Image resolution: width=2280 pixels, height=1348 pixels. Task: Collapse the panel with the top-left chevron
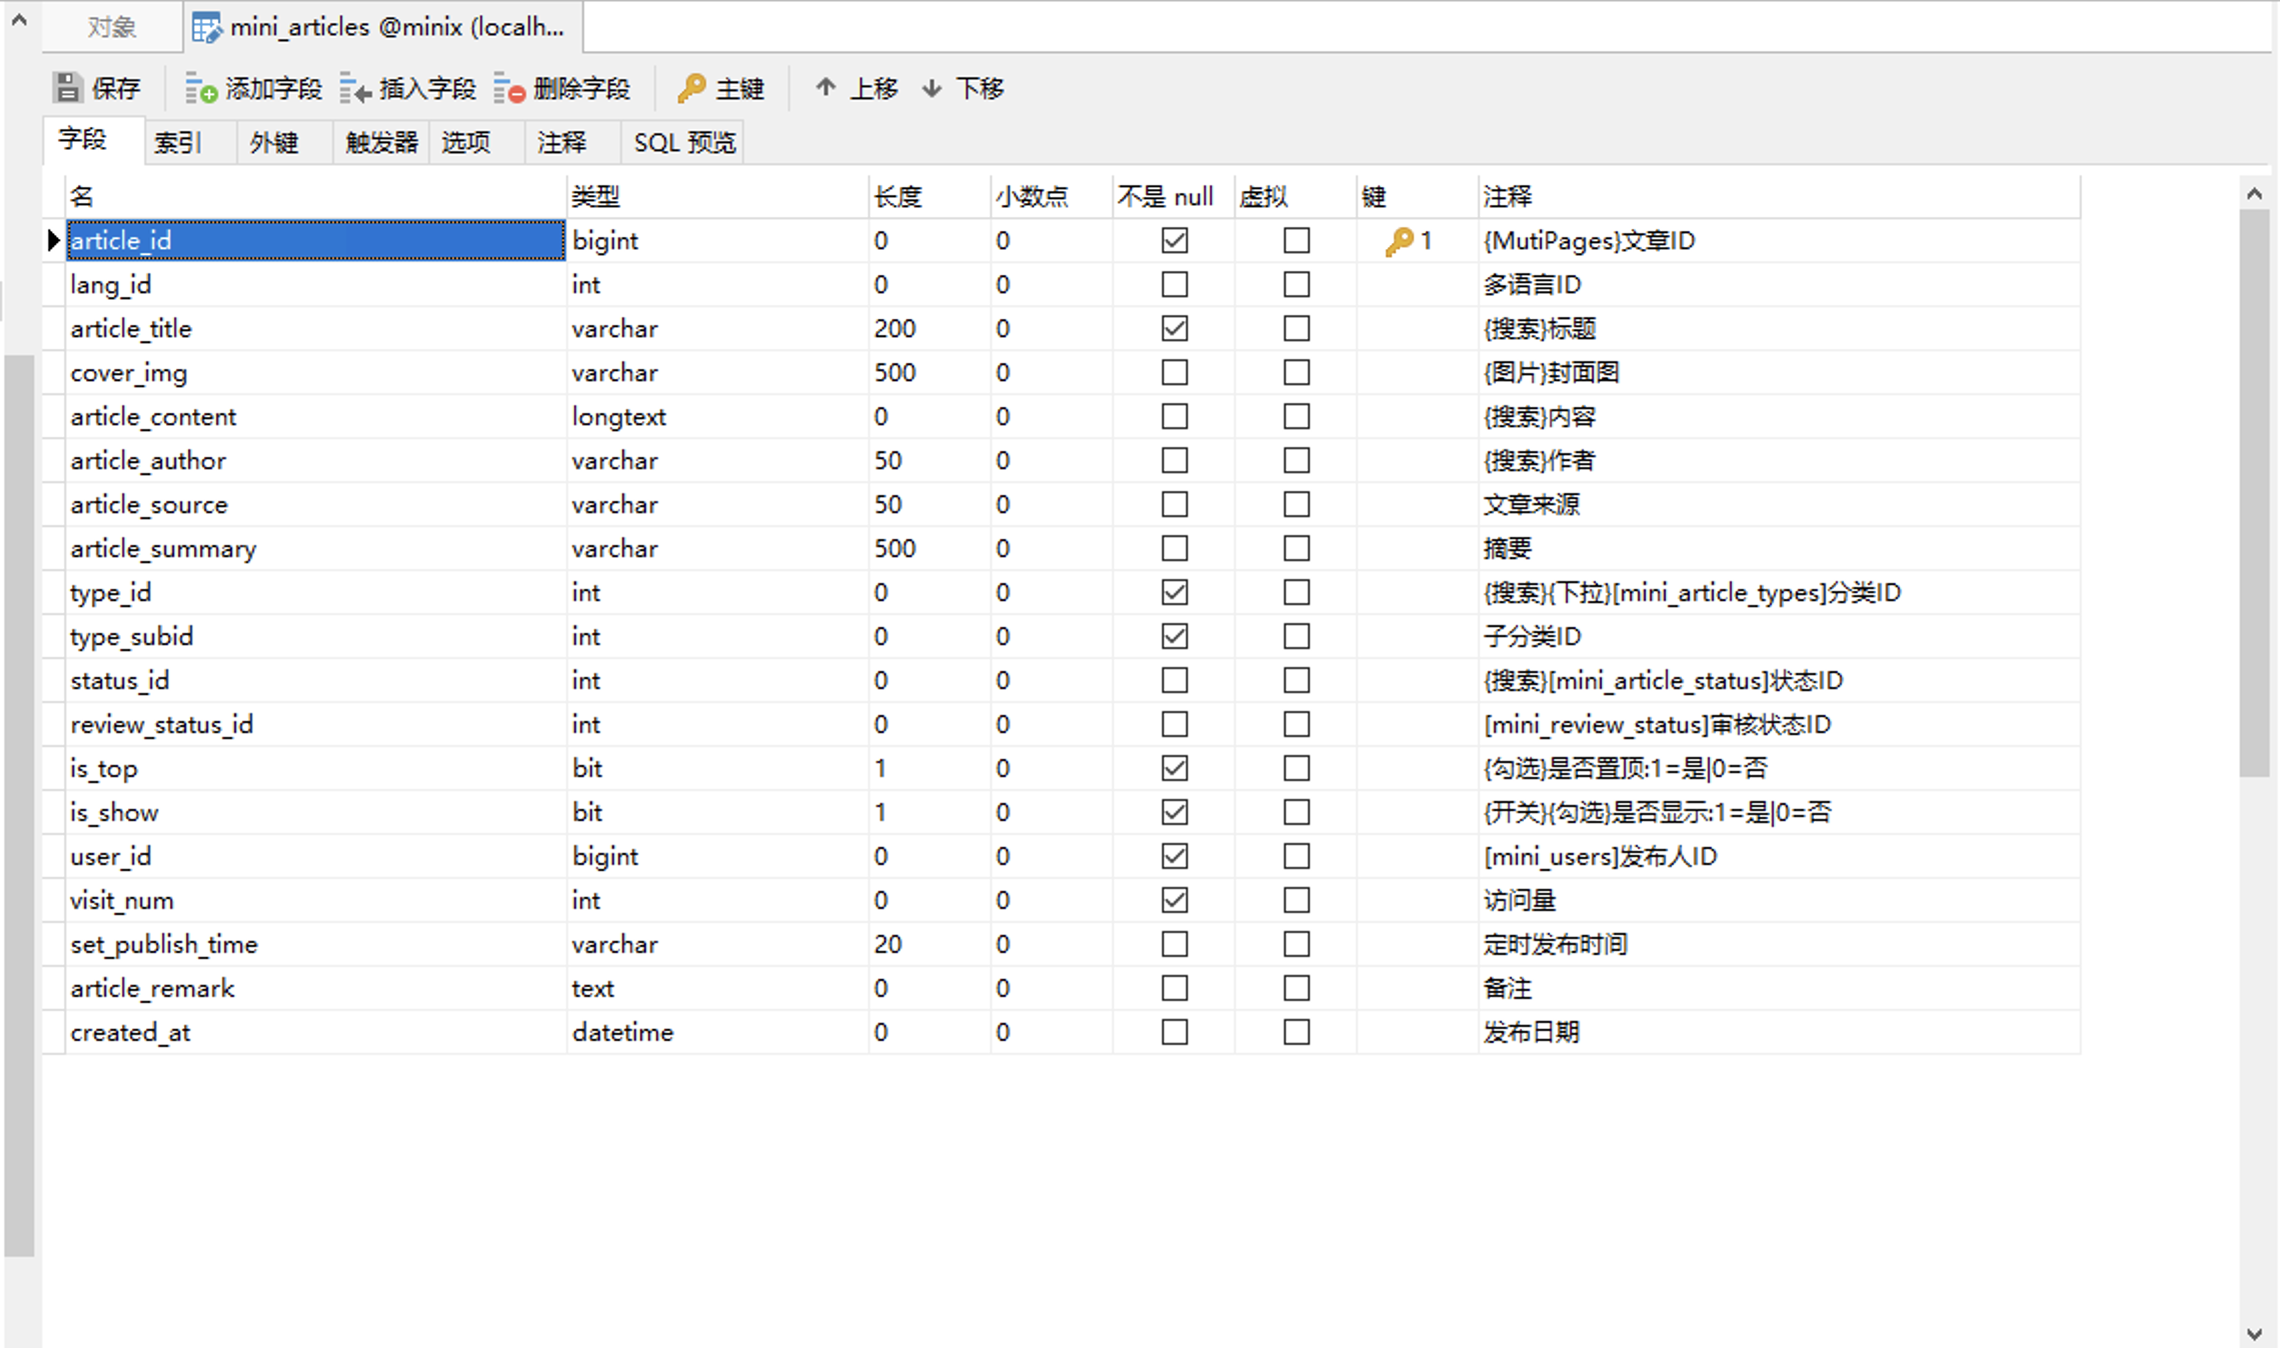(x=19, y=19)
